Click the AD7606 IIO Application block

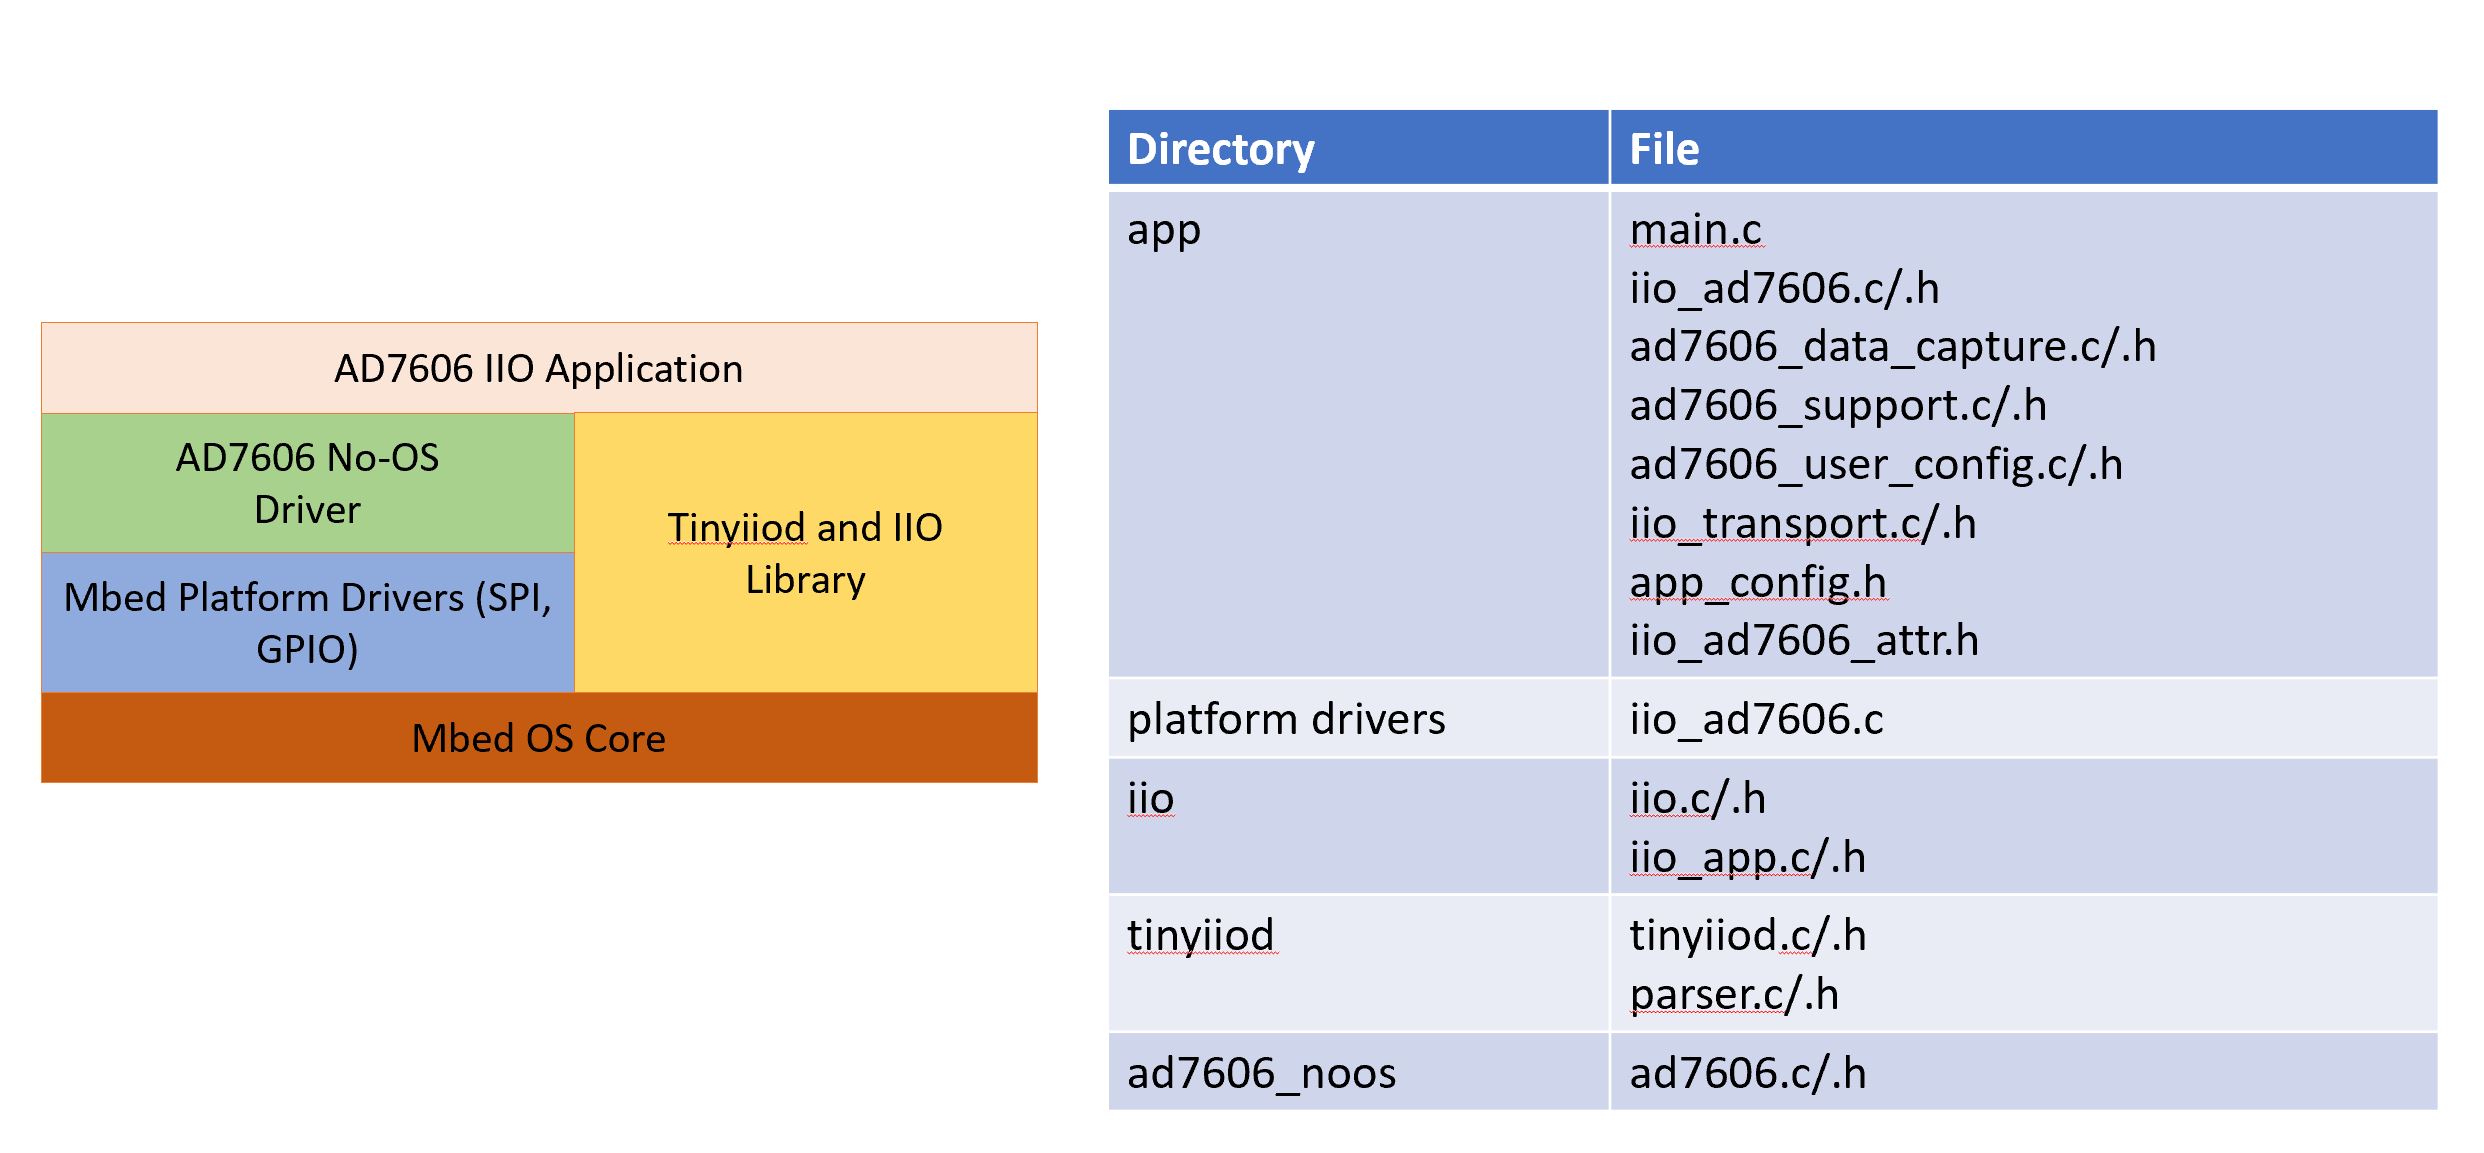[x=539, y=368]
